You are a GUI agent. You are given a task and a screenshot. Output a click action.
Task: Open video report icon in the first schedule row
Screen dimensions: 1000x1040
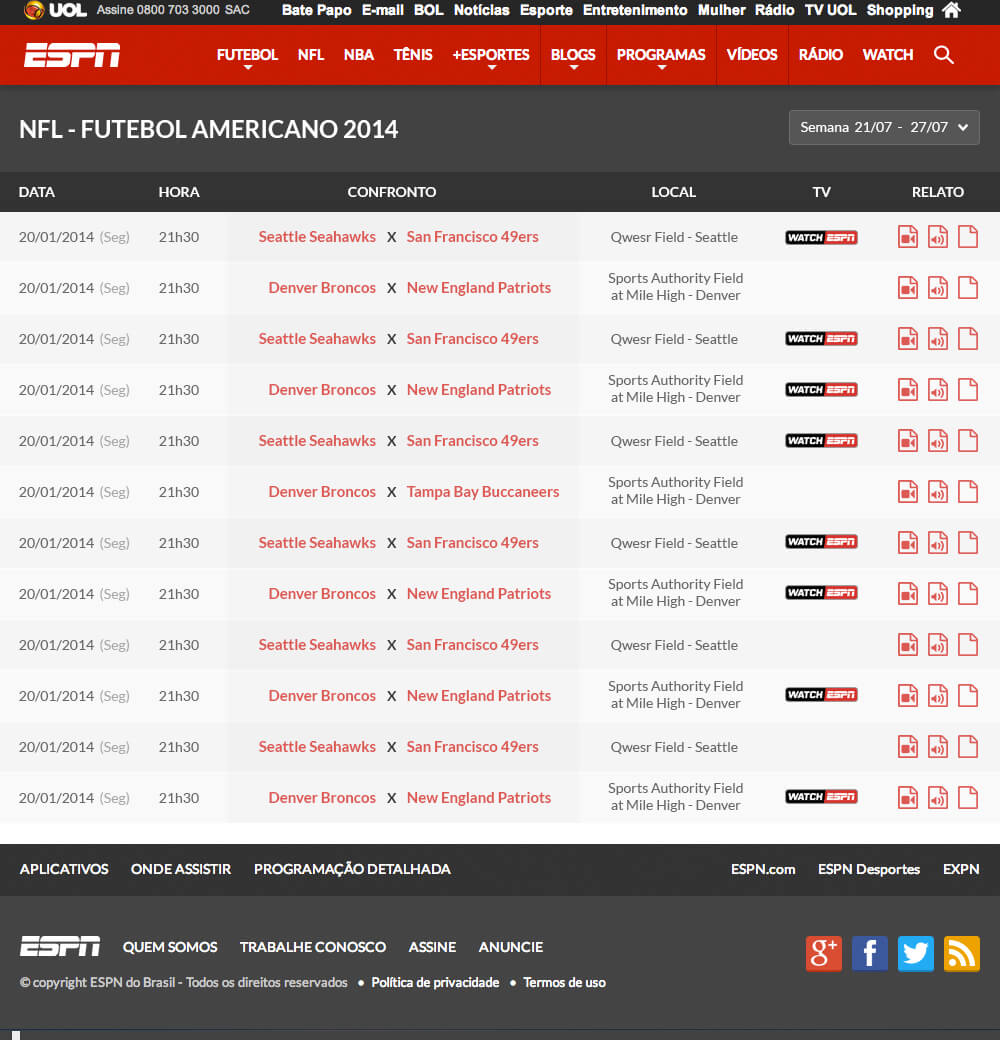pyautogui.click(x=908, y=237)
